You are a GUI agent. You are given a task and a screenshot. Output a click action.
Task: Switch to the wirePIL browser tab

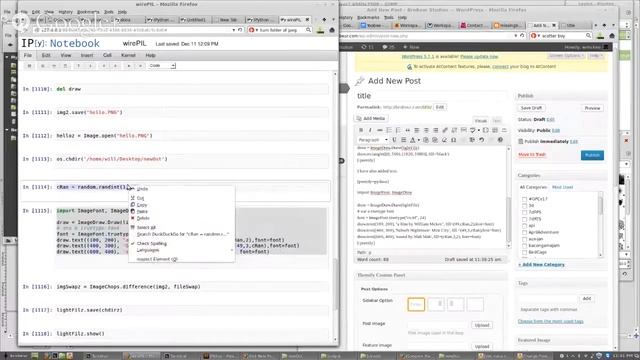pyautogui.click(x=295, y=20)
